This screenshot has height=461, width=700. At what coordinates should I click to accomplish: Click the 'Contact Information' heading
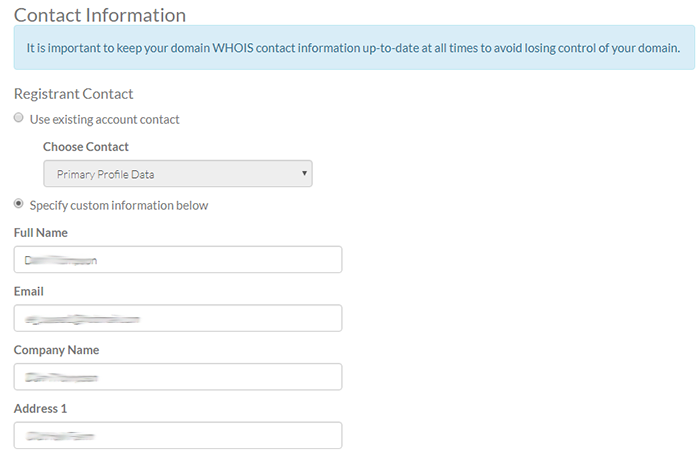(x=100, y=15)
